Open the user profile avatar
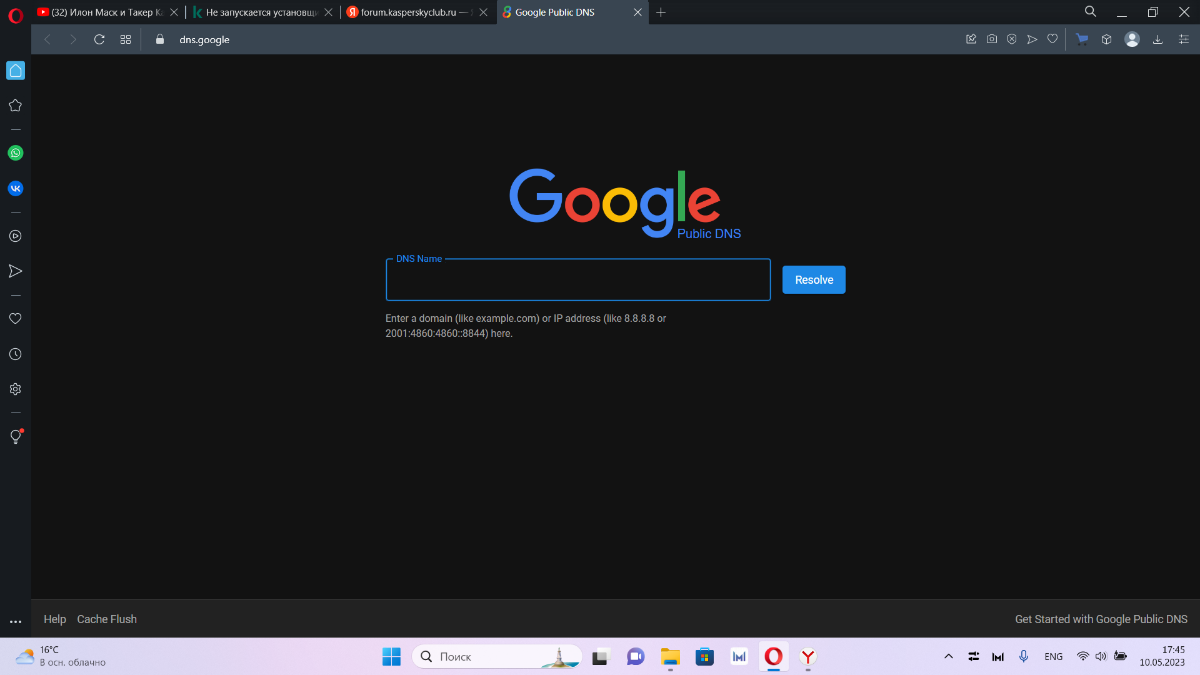The width and height of the screenshot is (1200, 675). pos(1132,39)
